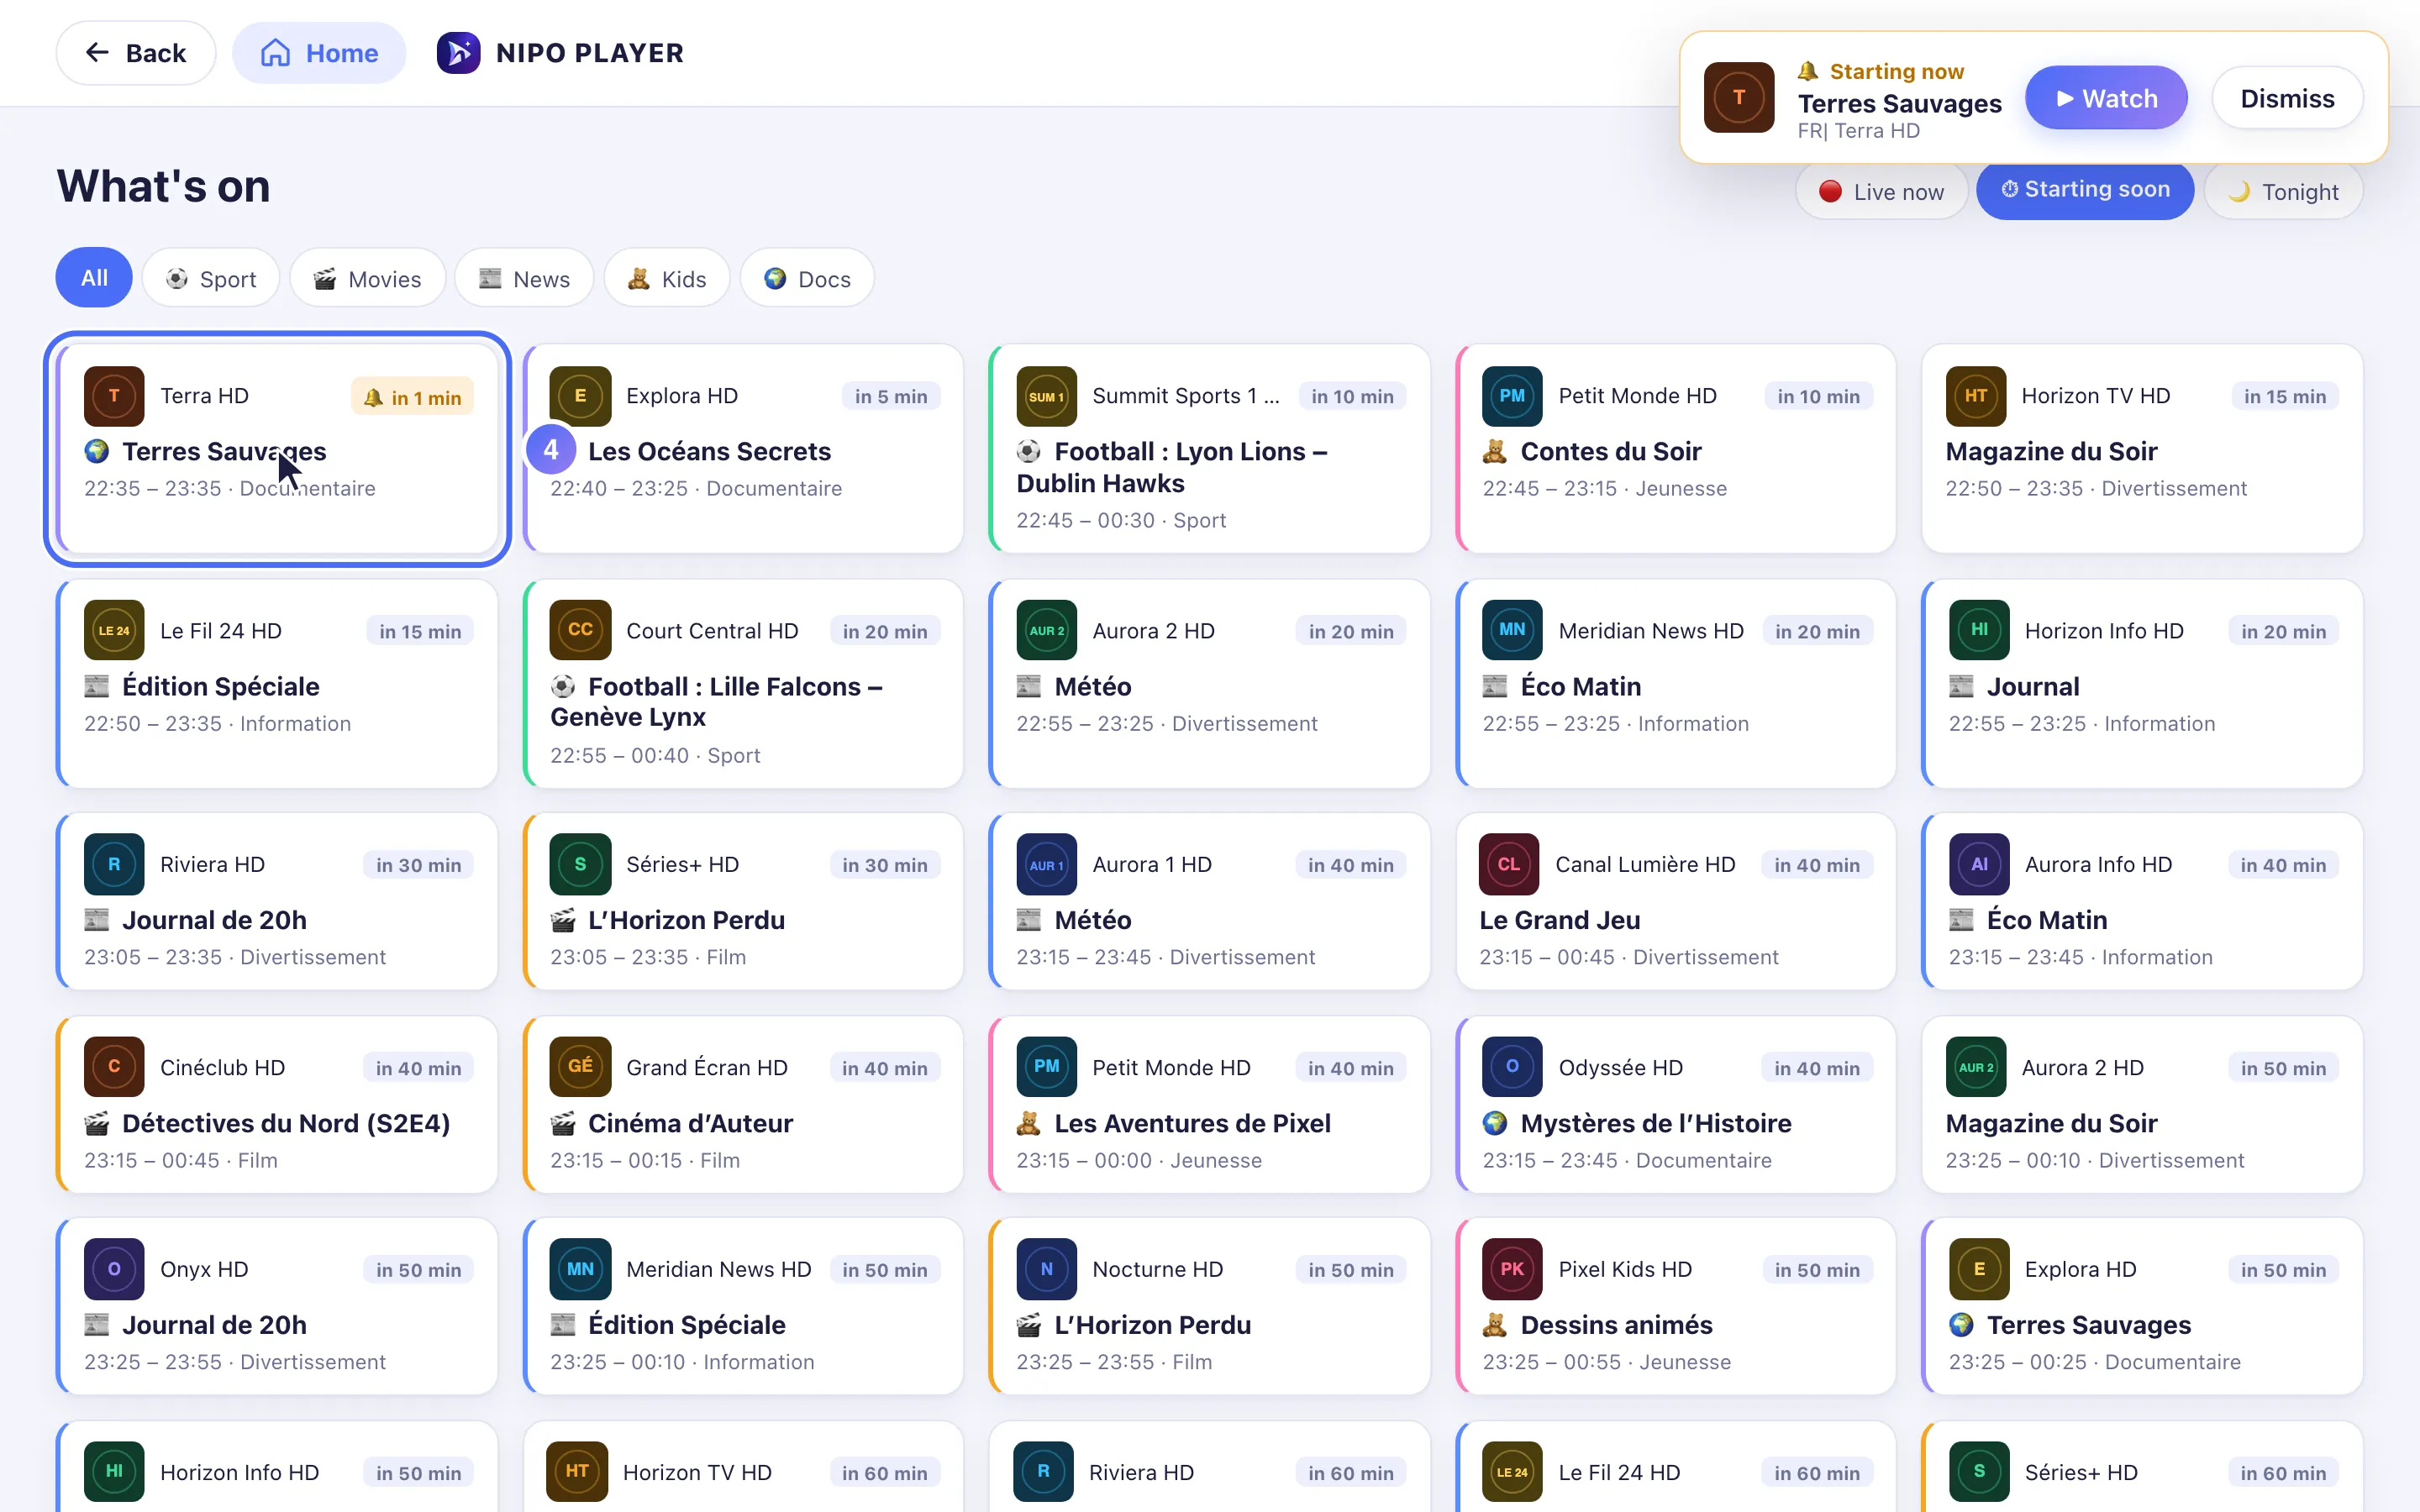Click the Séries+ HD logo on L'Horizon Perdu card
Viewport: 2420px width, 1512px height.
click(x=580, y=864)
